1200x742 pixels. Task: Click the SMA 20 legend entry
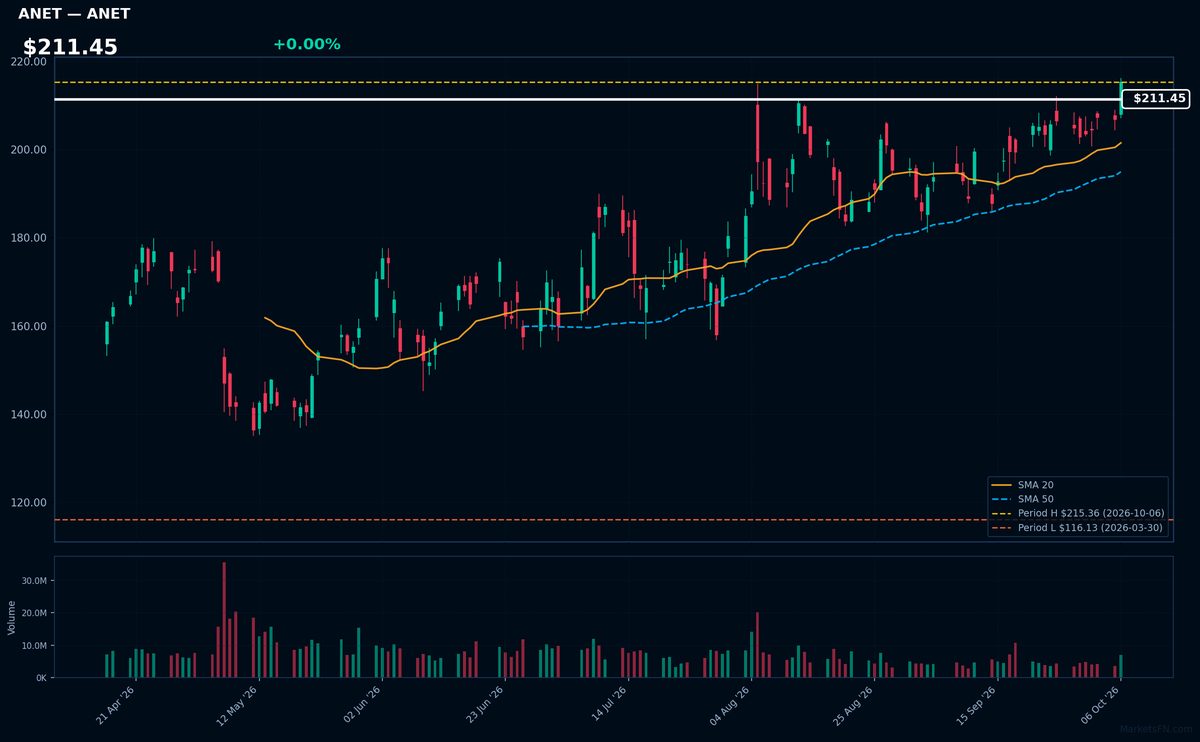tap(1021, 485)
